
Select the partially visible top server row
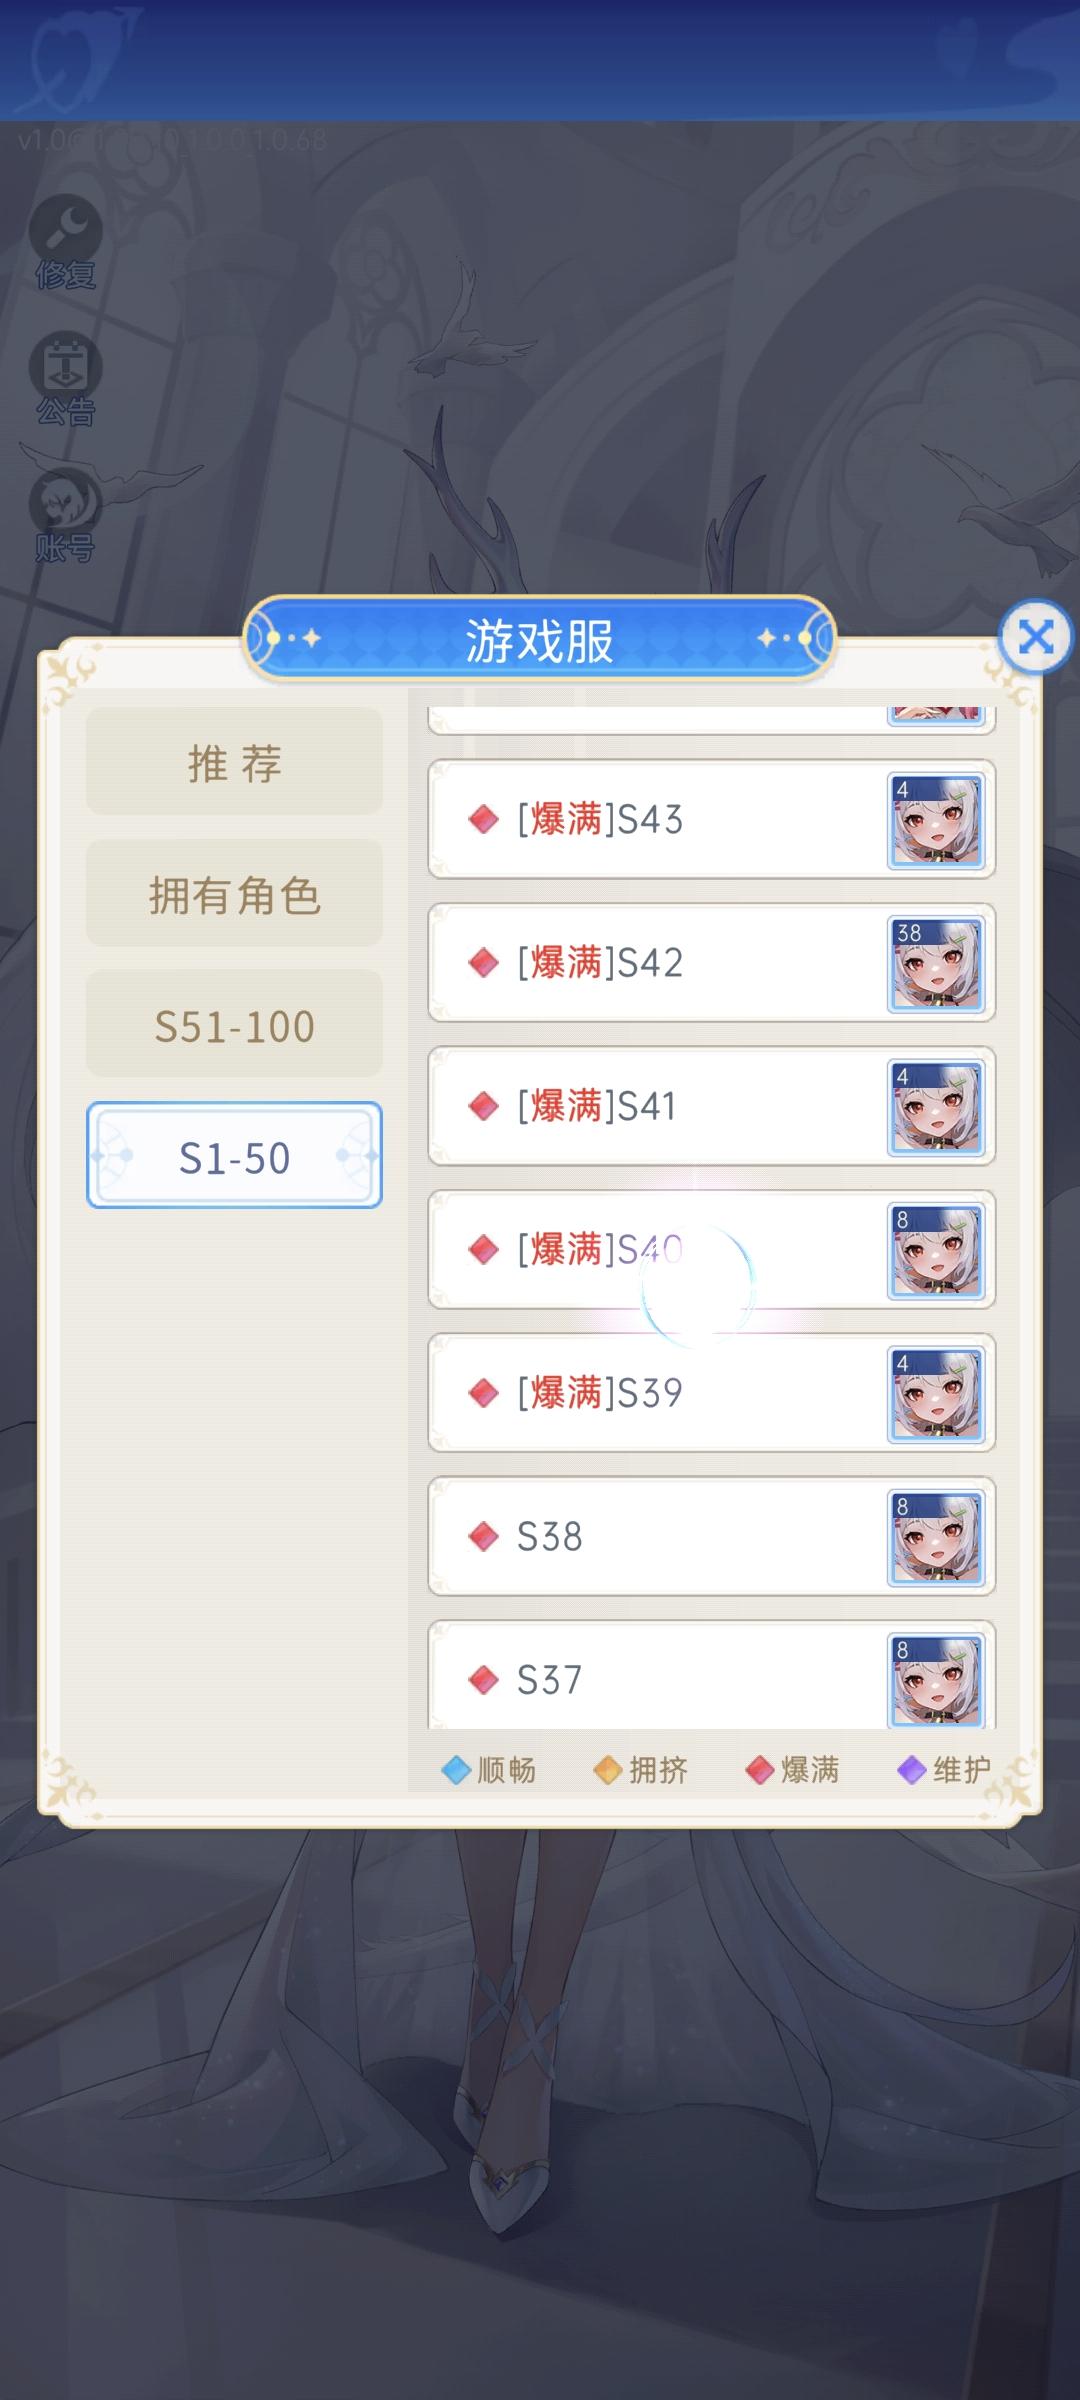click(x=712, y=720)
